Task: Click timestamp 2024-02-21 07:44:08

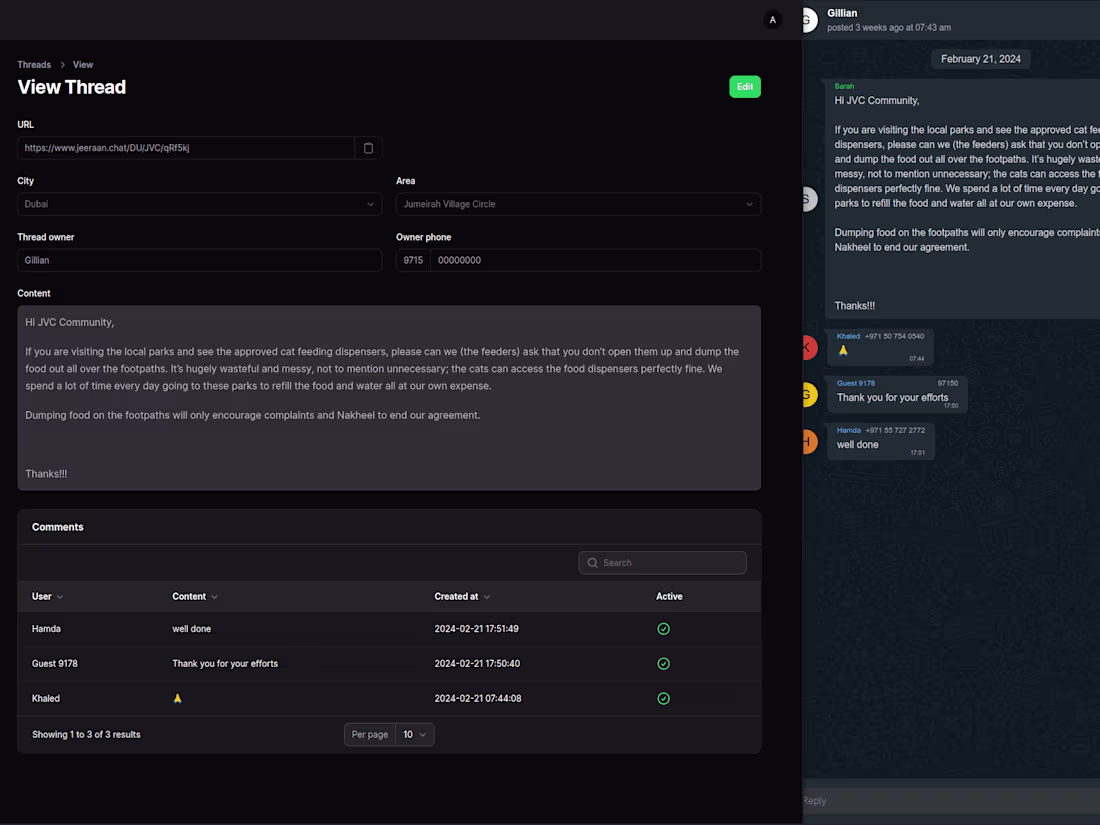Action: coord(478,699)
